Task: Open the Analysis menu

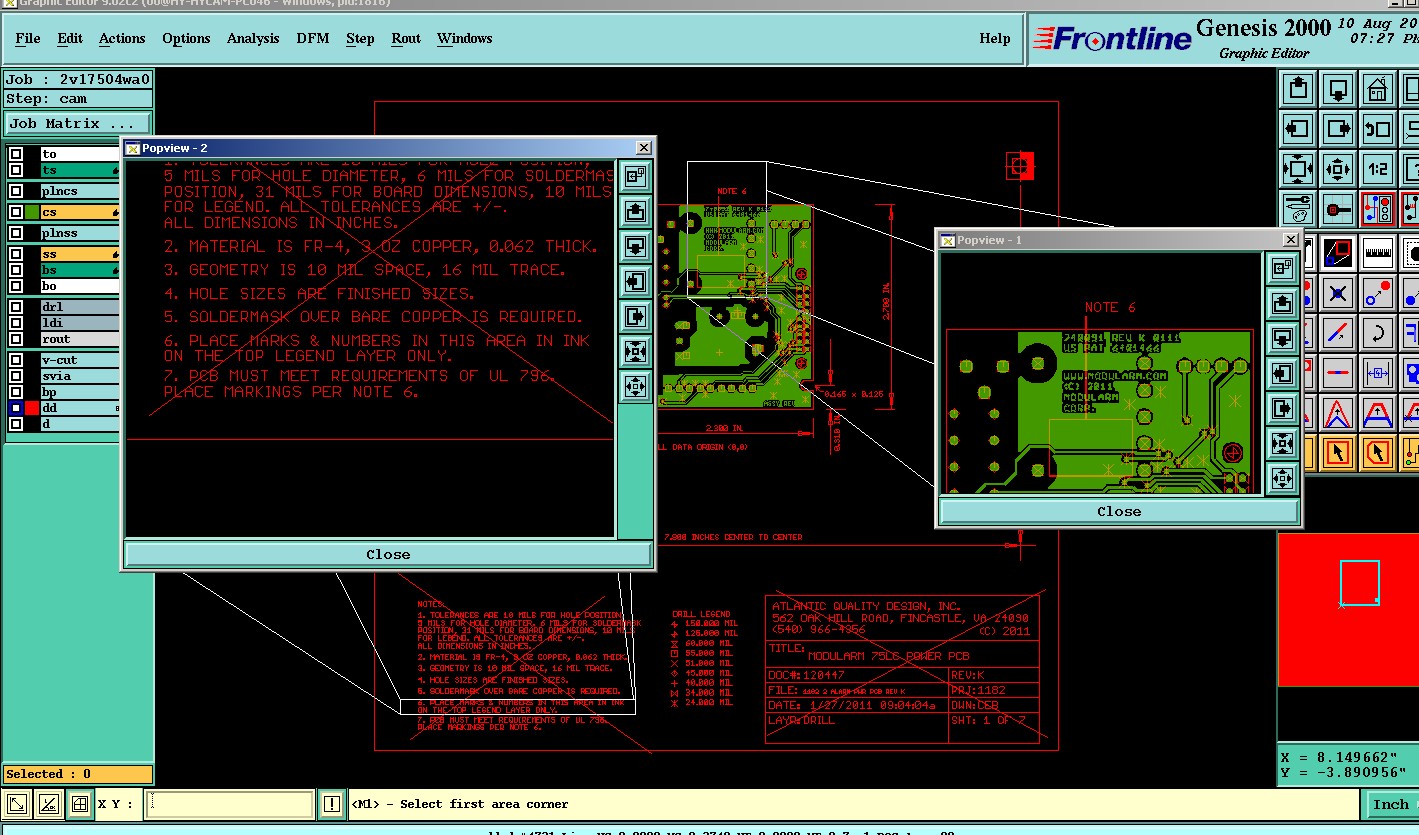Action: coord(253,38)
